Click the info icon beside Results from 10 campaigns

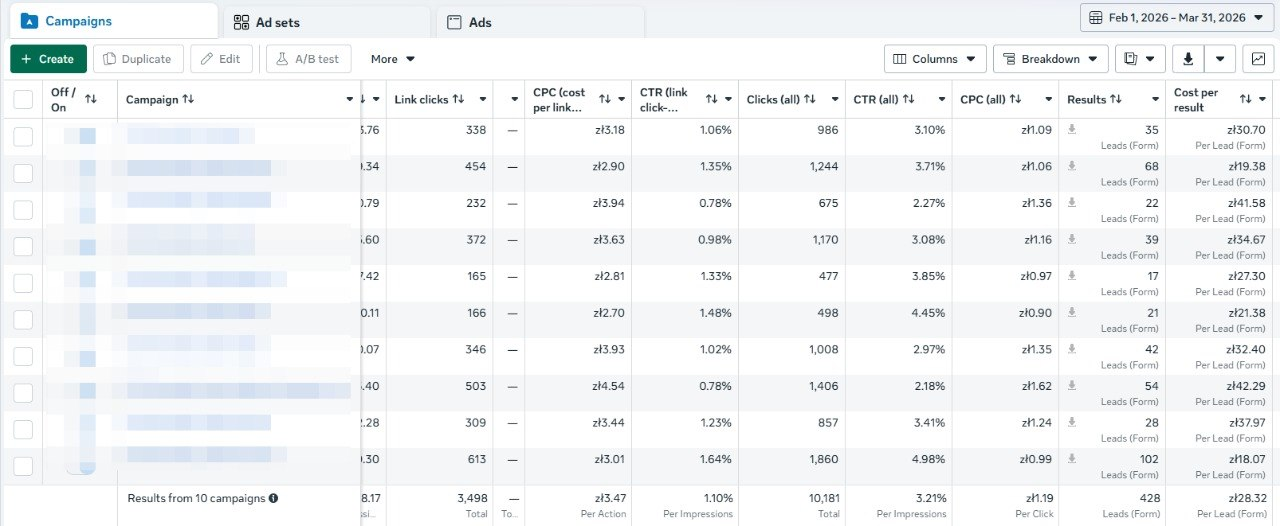point(273,498)
